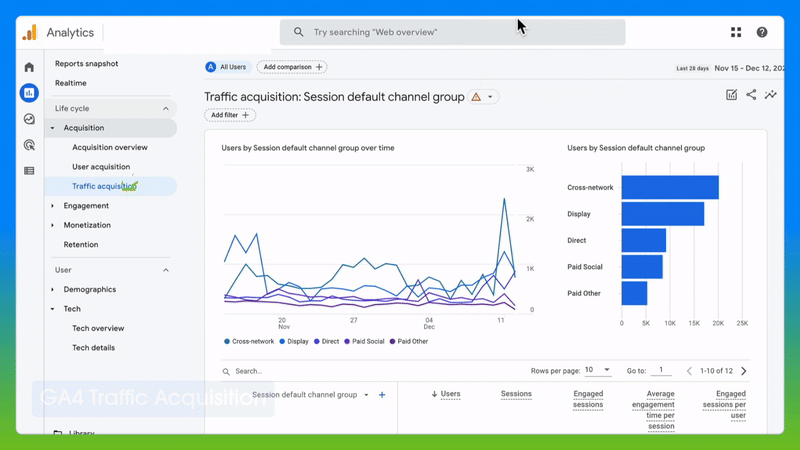Collapse the Acquisition tree arrow
Image resolution: width=800 pixels, height=450 pixels.
(53, 128)
